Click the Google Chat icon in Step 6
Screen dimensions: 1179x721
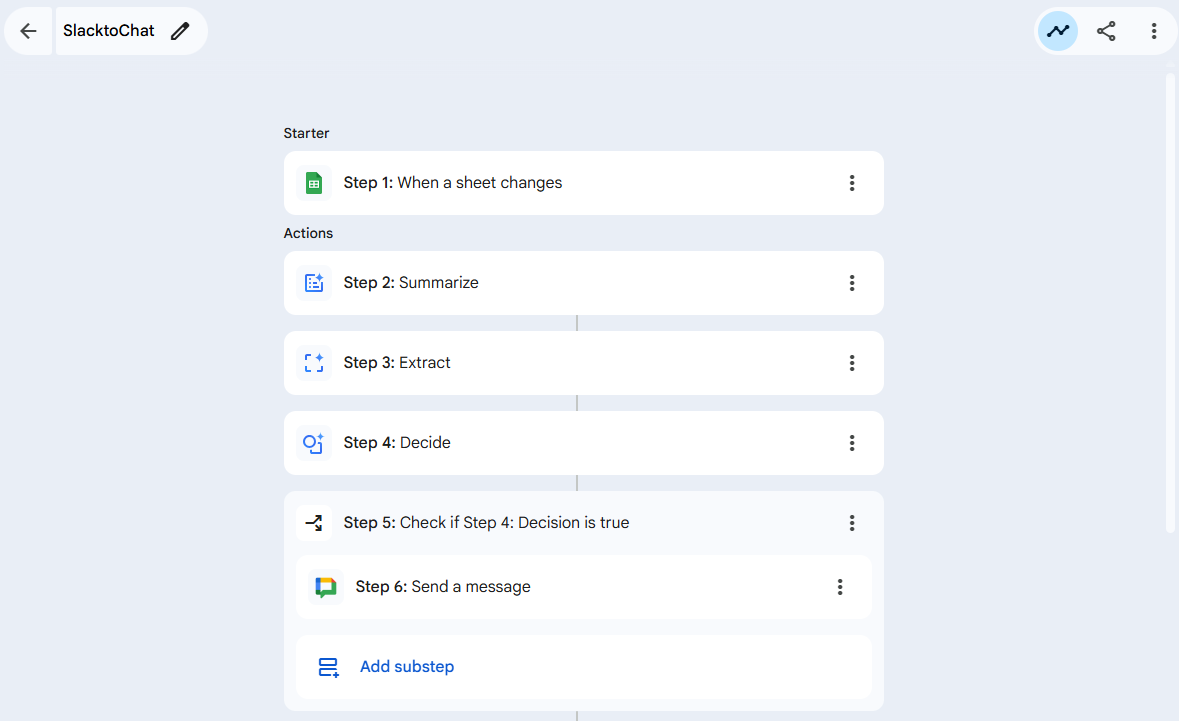tap(326, 587)
